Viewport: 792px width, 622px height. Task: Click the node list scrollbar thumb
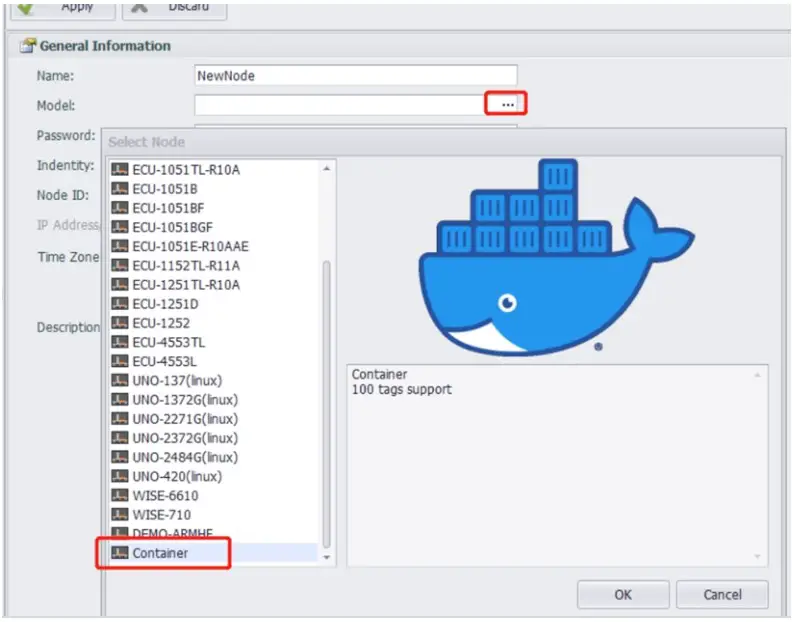click(x=326, y=404)
